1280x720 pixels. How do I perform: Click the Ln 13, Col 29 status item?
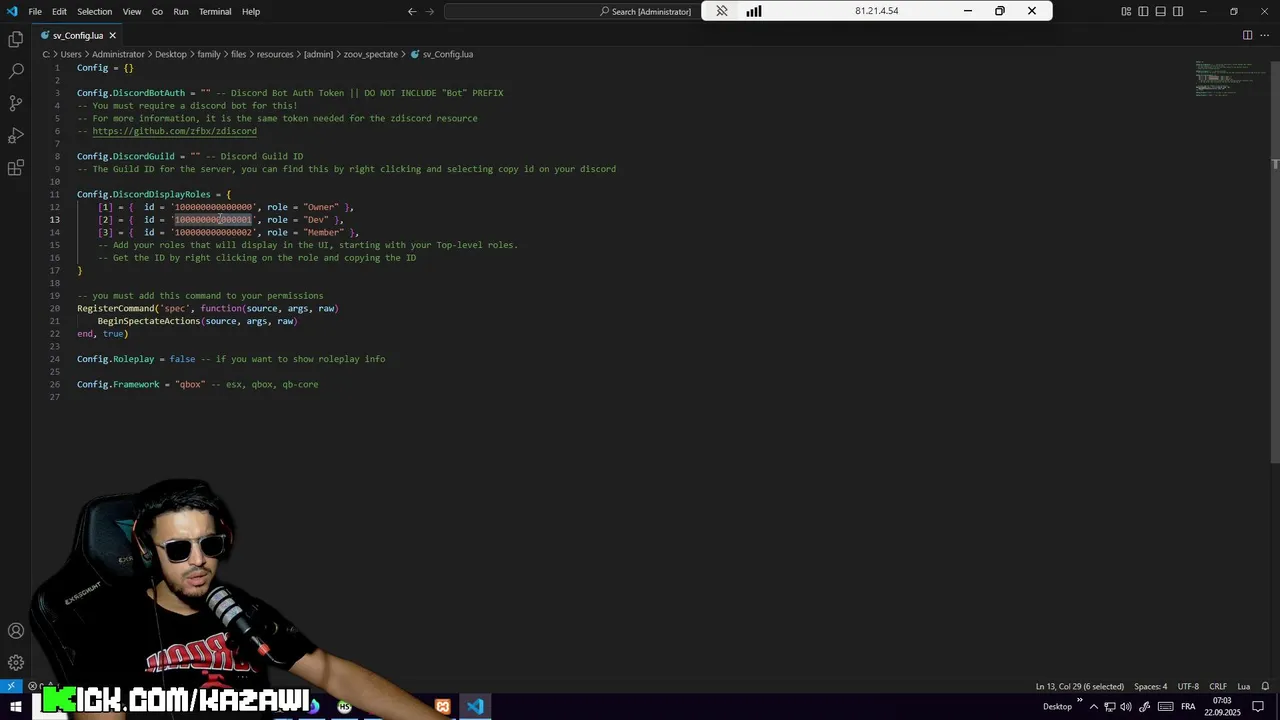(1080, 686)
